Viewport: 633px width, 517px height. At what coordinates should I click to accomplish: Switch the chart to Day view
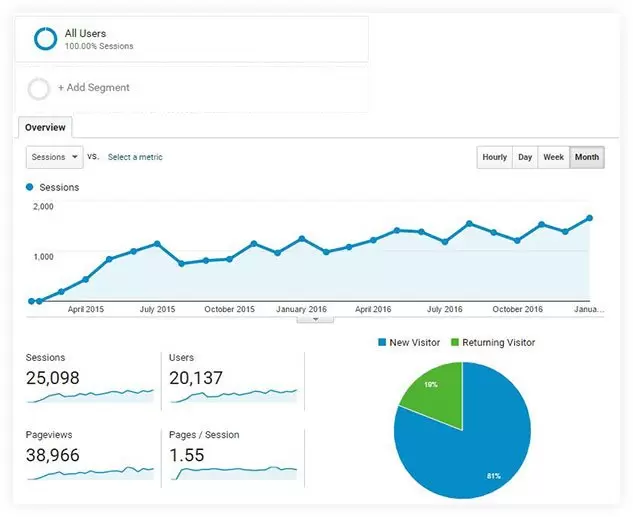pyautogui.click(x=525, y=157)
